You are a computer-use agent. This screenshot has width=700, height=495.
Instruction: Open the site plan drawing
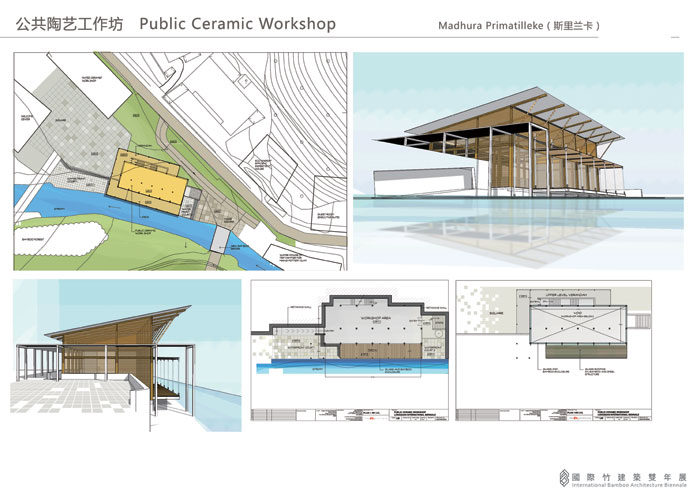180,160
